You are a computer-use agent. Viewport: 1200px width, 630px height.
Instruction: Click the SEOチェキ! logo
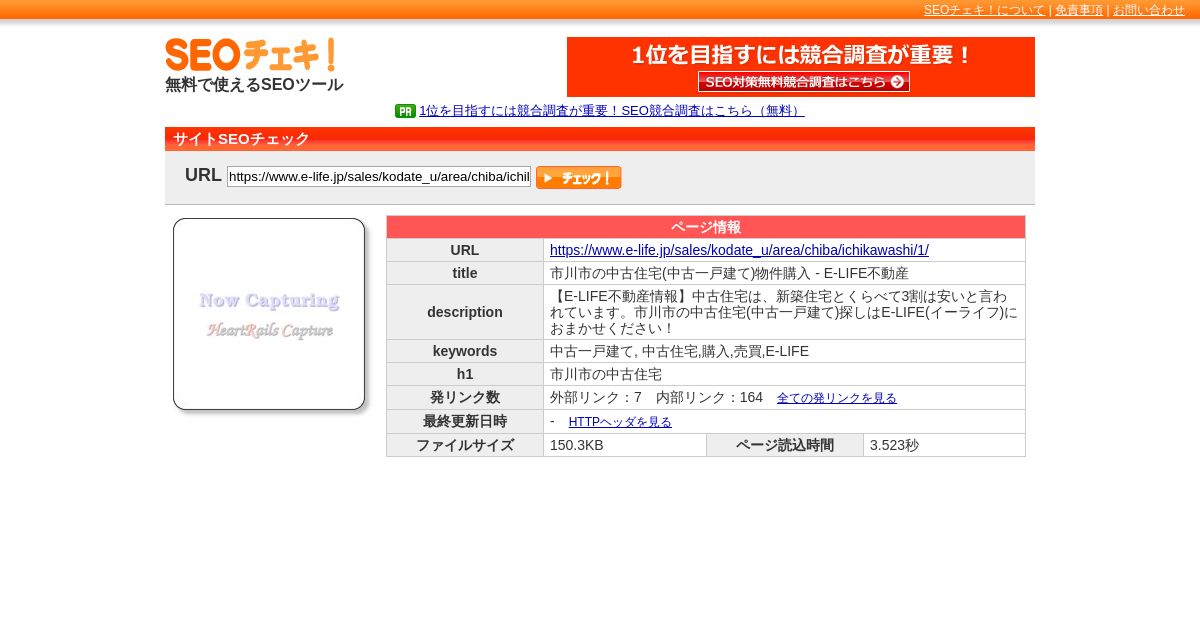pos(250,54)
